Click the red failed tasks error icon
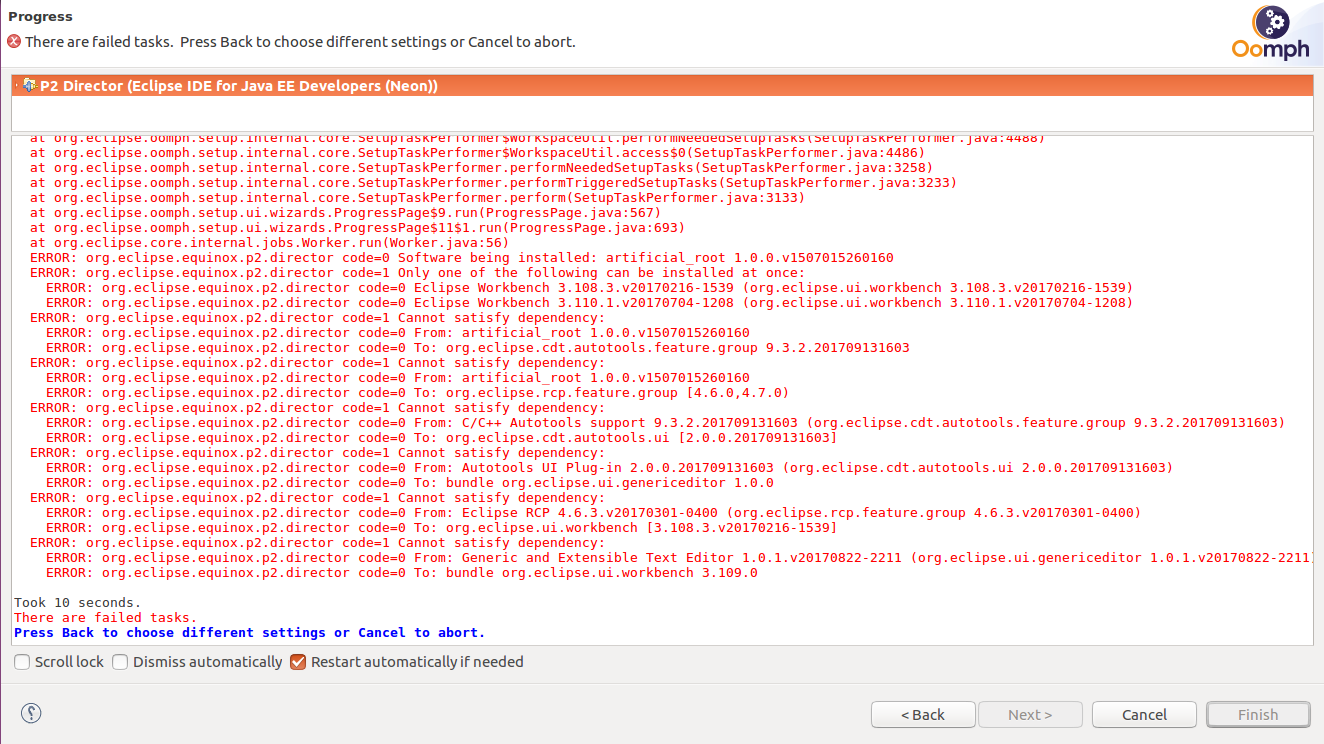The image size is (1324, 744). 14,42
